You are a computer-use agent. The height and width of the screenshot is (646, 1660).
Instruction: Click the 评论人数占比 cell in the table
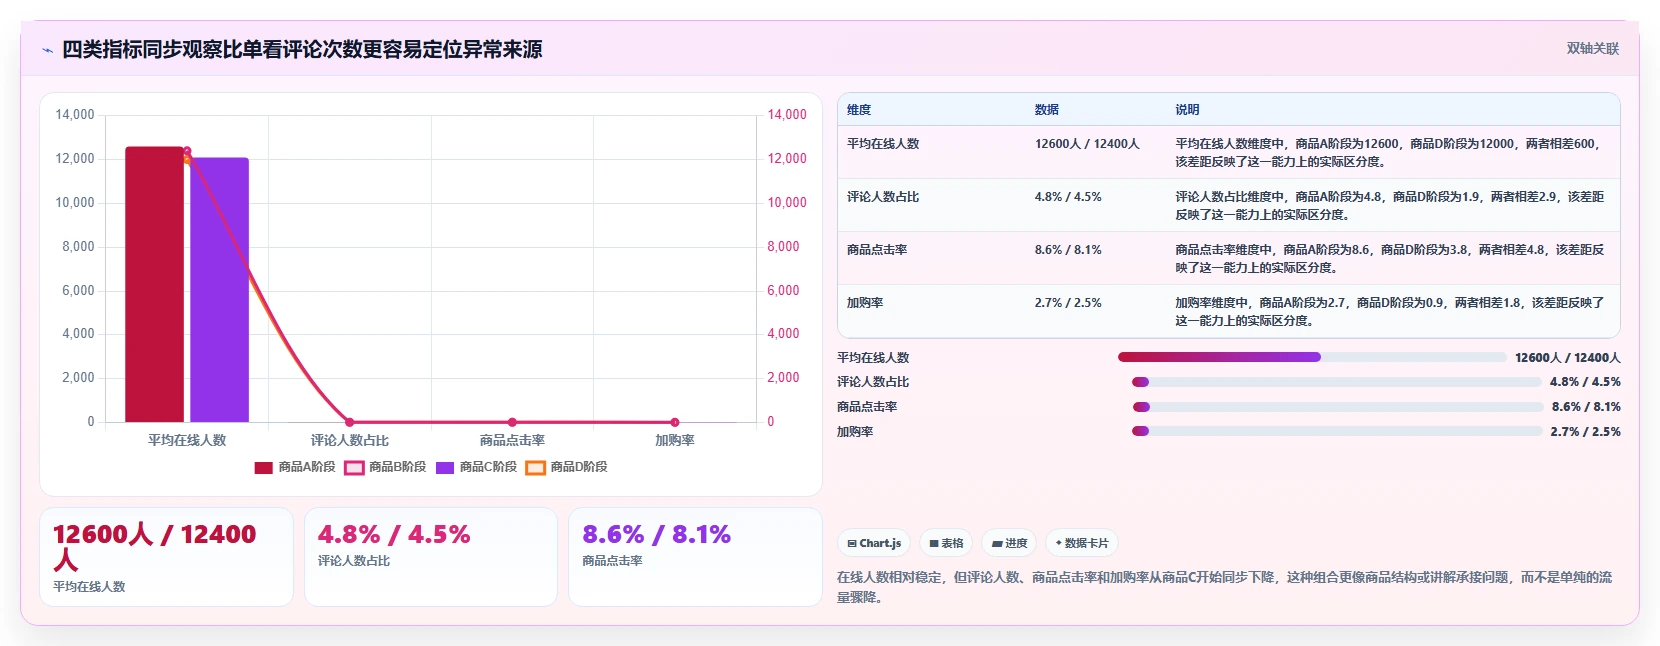click(883, 197)
